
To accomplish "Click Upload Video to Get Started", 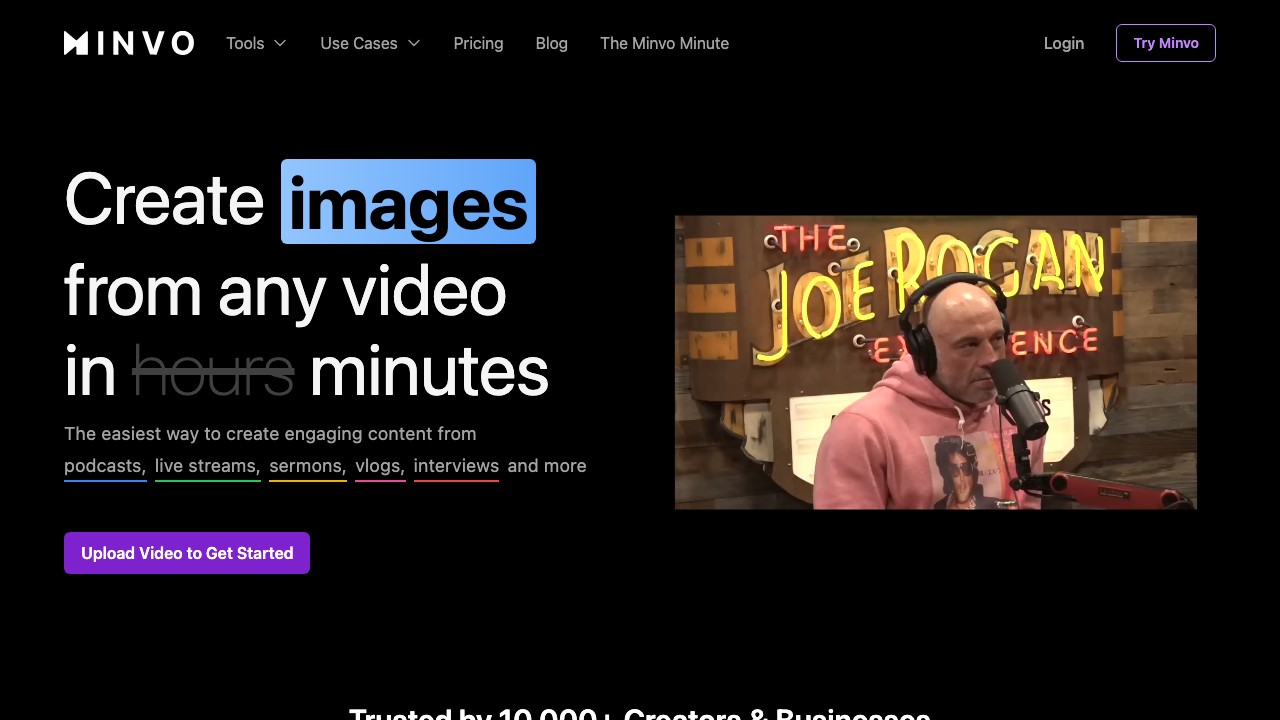I will (x=187, y=553).
